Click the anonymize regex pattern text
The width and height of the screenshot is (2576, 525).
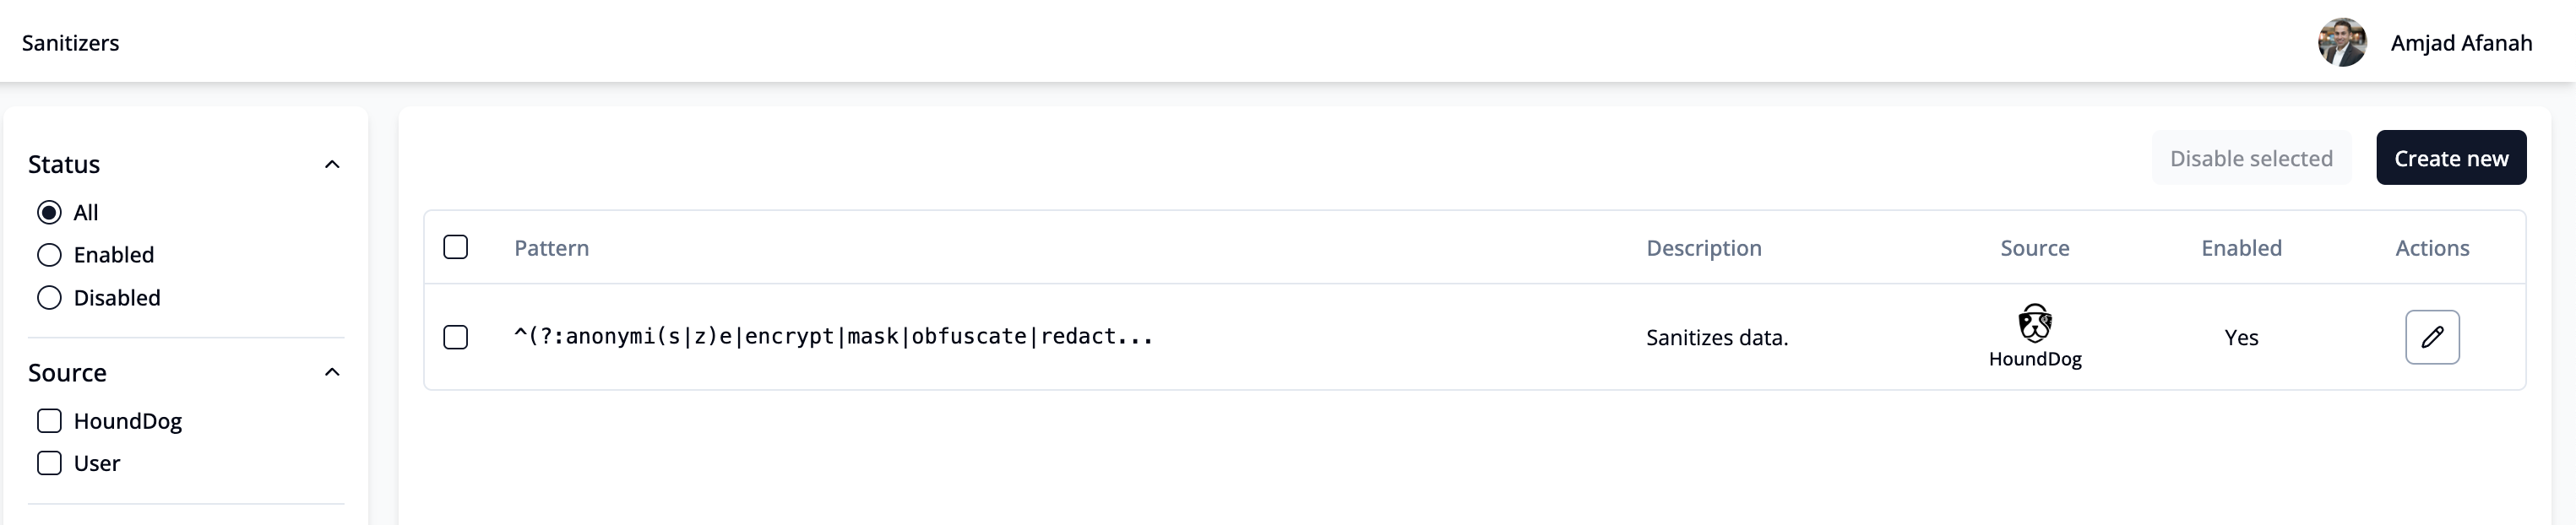click(833, 337)
